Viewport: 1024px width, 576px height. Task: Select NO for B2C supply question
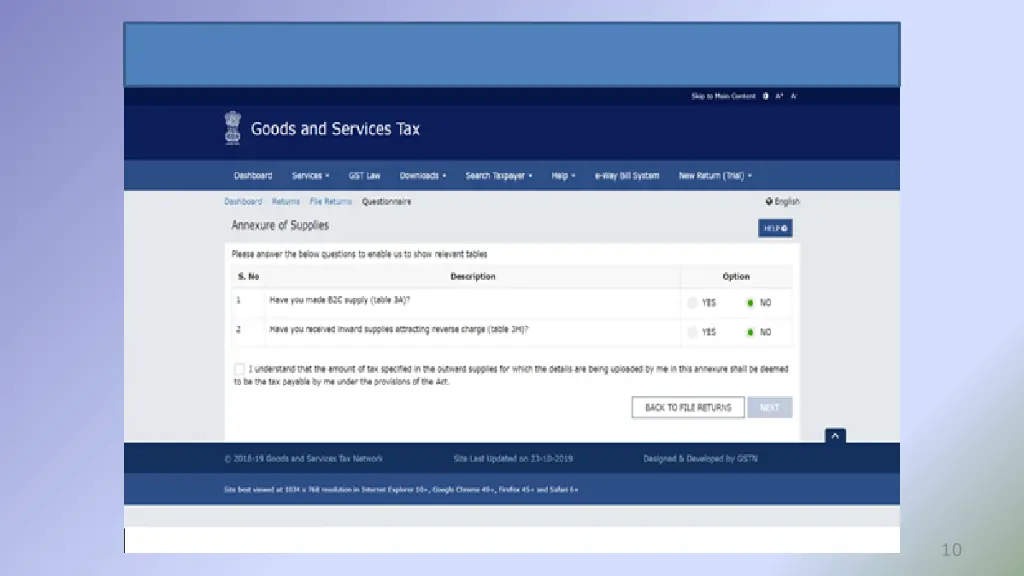tap(751, 302)
